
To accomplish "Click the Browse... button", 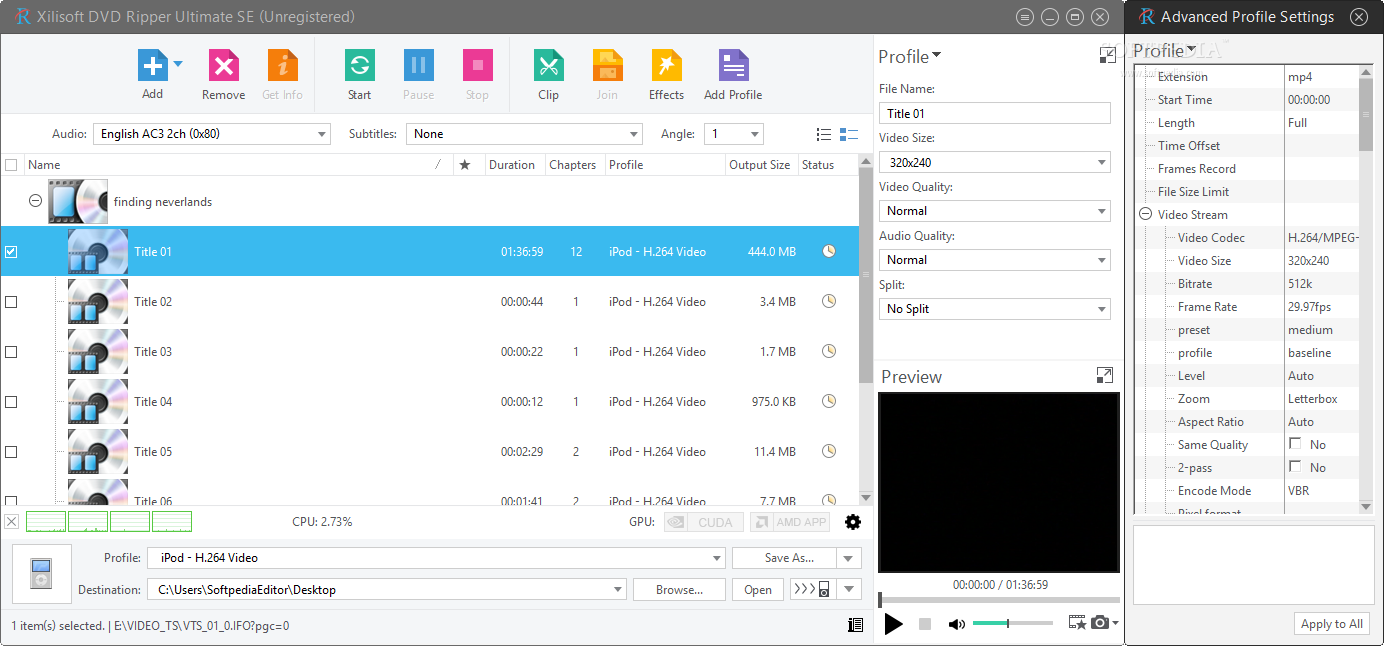I will point(680,589).
